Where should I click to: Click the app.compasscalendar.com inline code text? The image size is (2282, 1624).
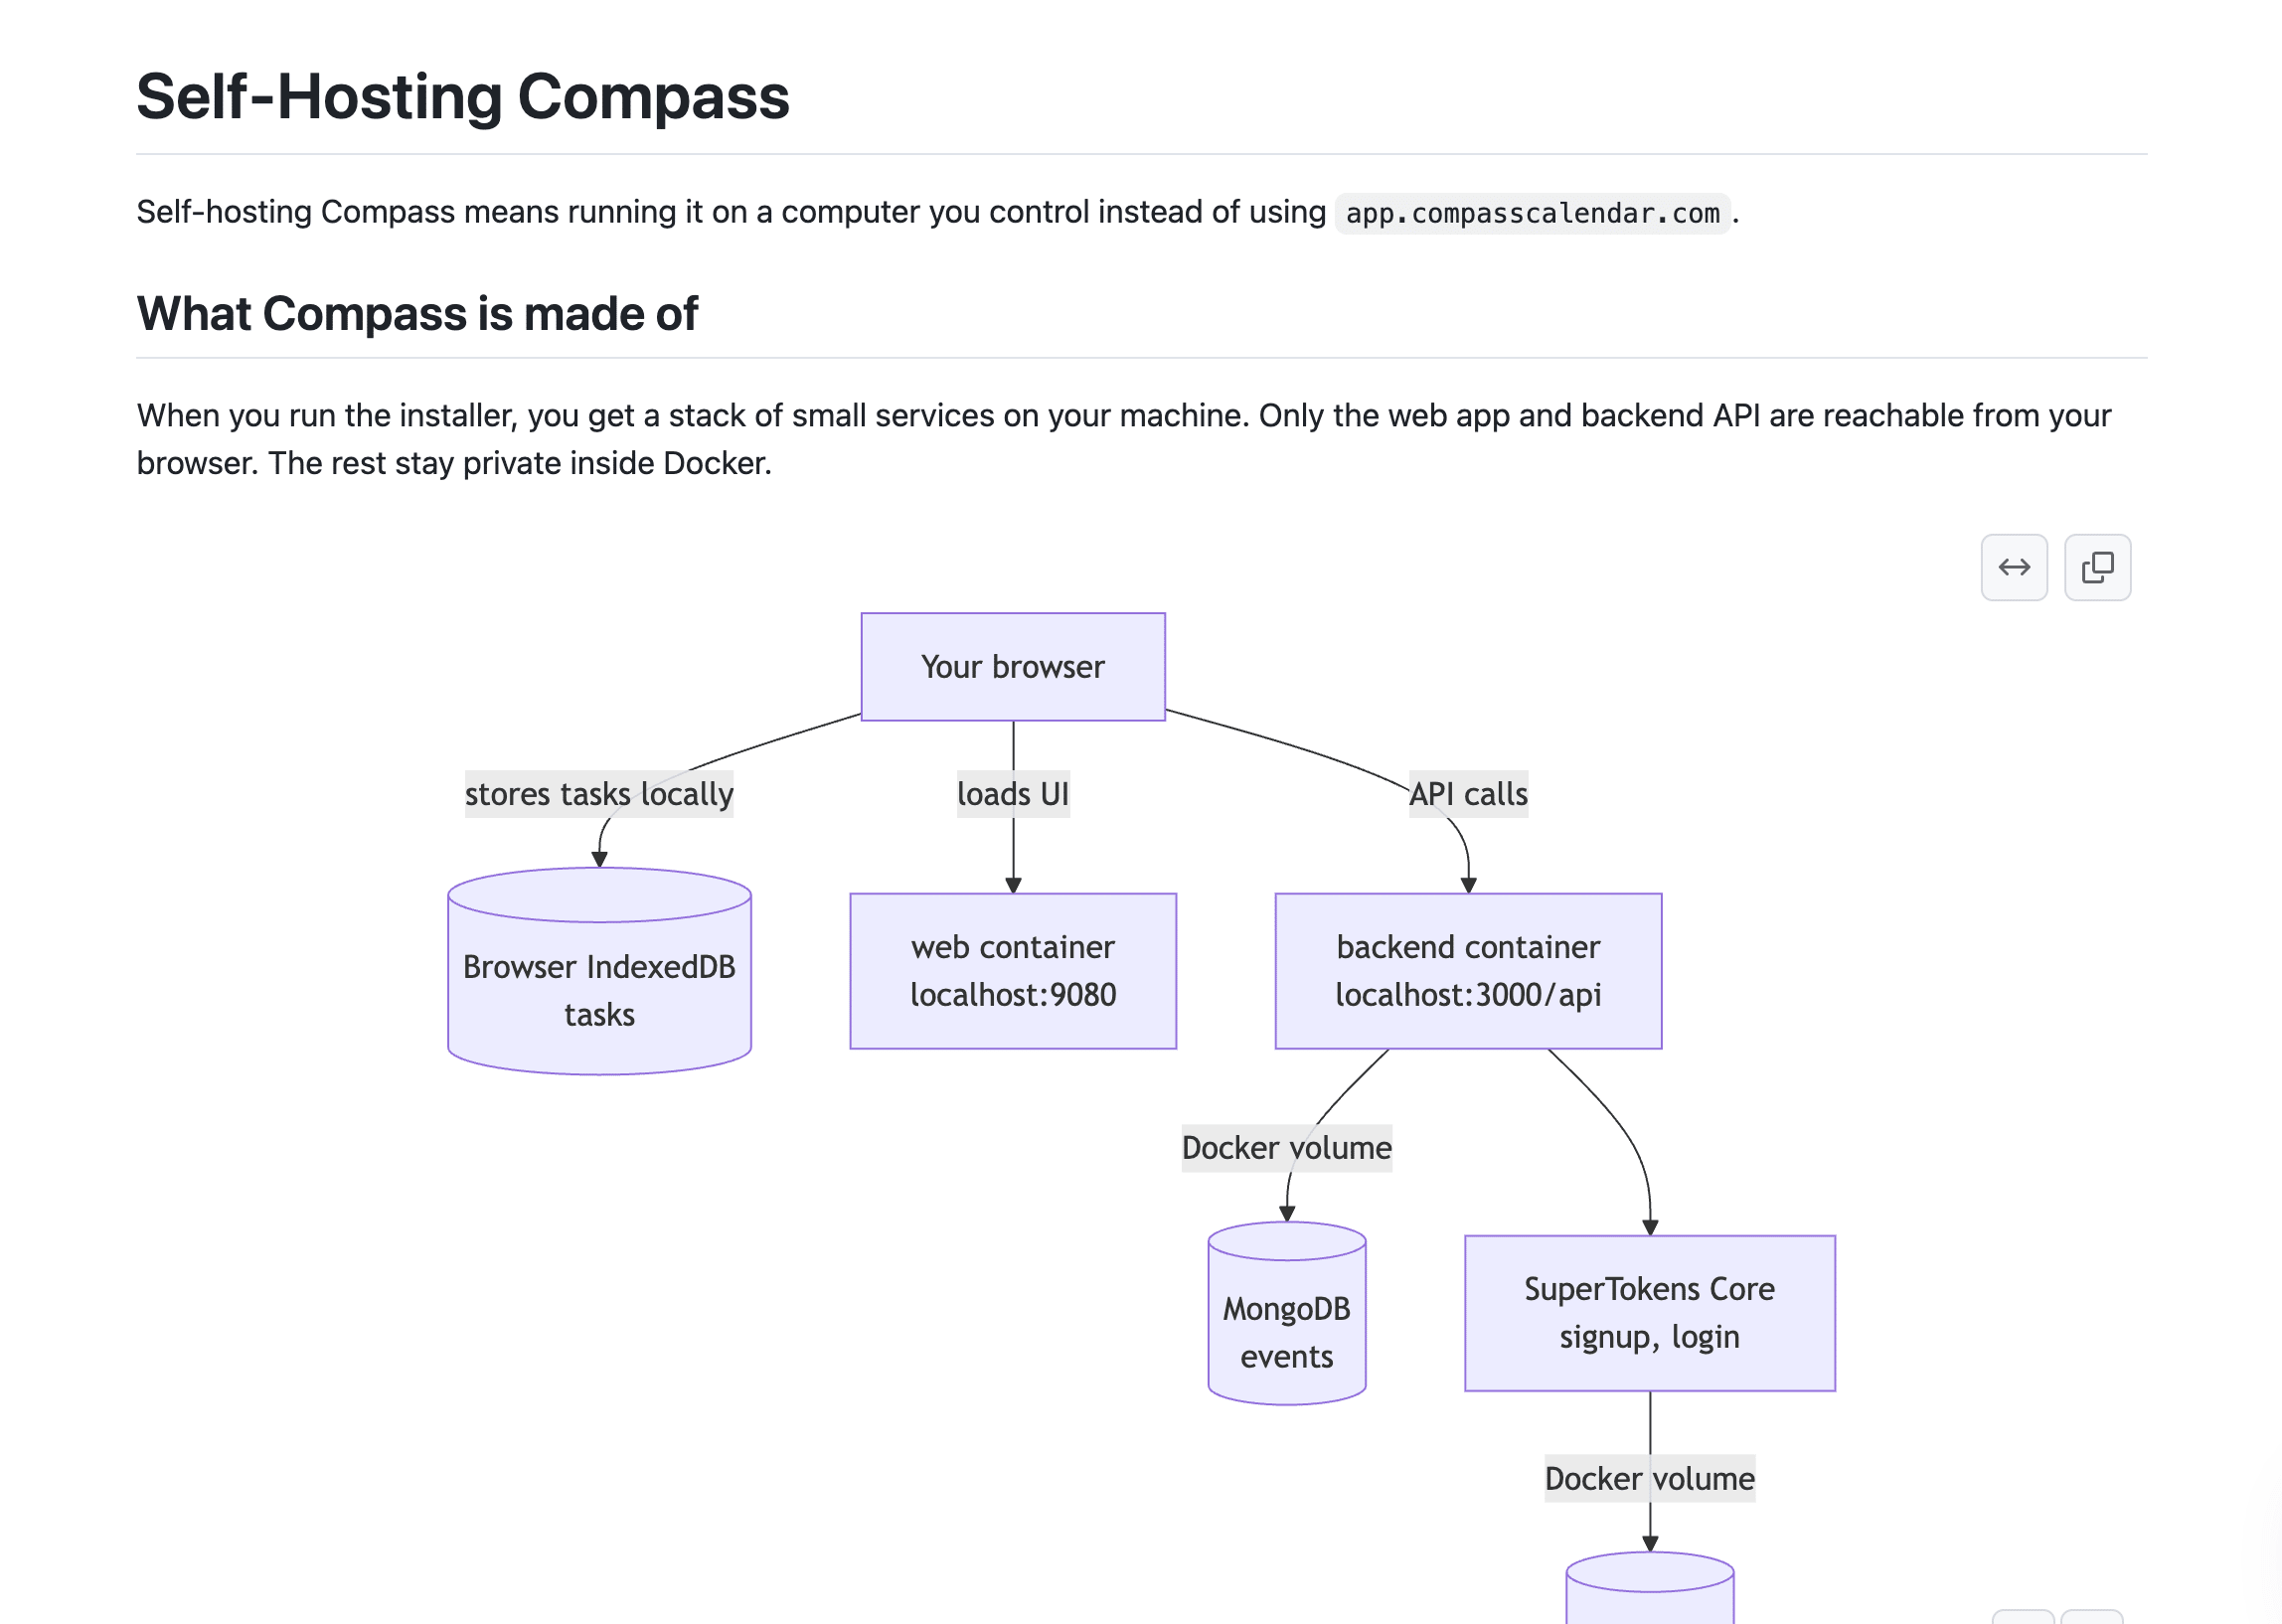pos(1532,213)
